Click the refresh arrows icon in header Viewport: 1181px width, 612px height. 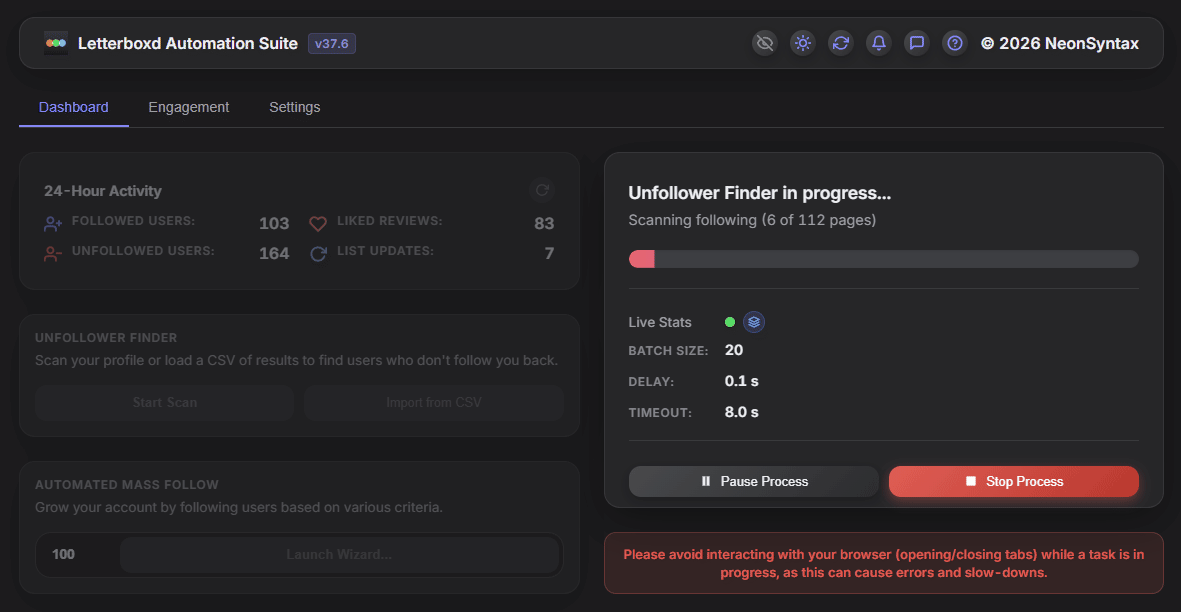(x=841, y=43)
